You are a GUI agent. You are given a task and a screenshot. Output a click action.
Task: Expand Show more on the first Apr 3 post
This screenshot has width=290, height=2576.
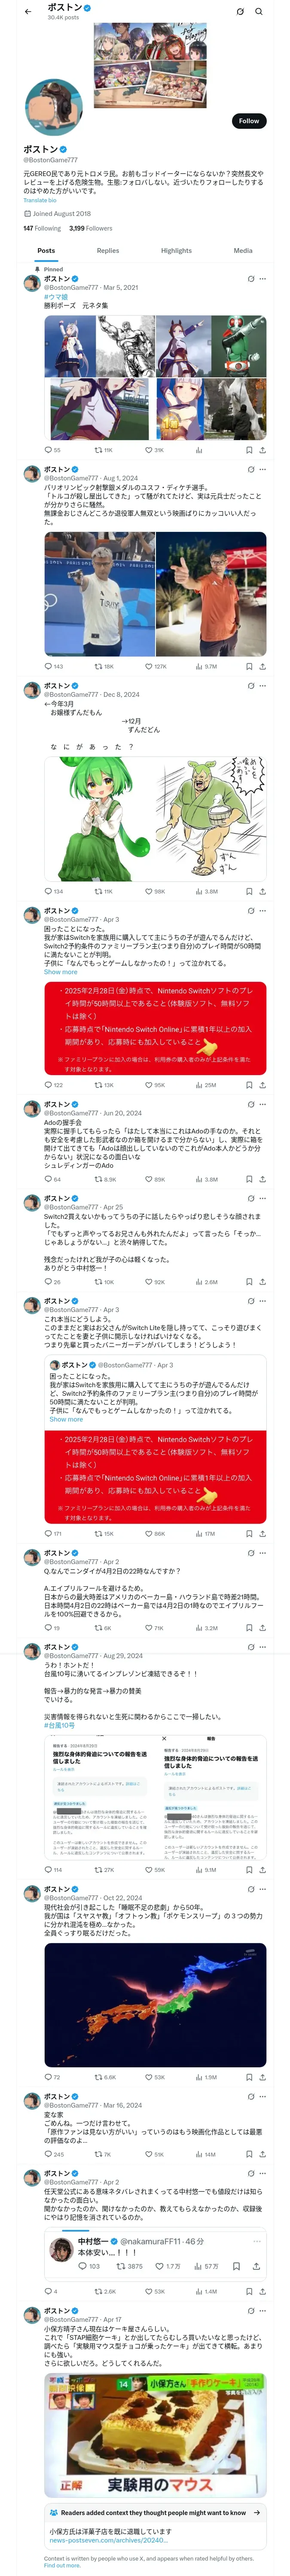[x=60, y=972]
